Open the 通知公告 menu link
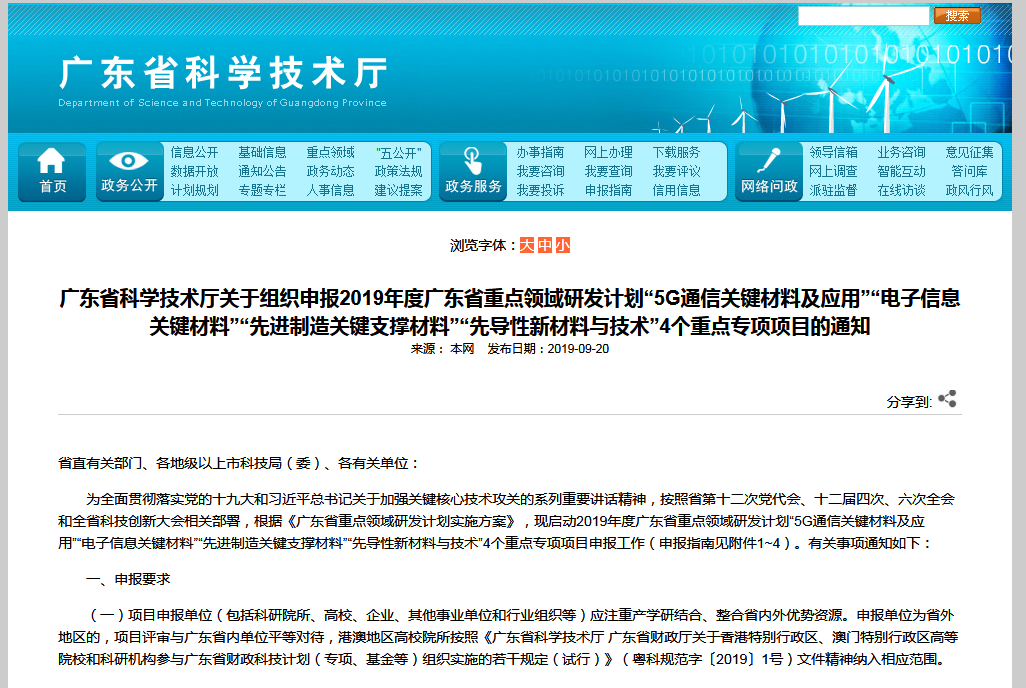This screenshot has width=1026, height=688. tap(262, 171)
